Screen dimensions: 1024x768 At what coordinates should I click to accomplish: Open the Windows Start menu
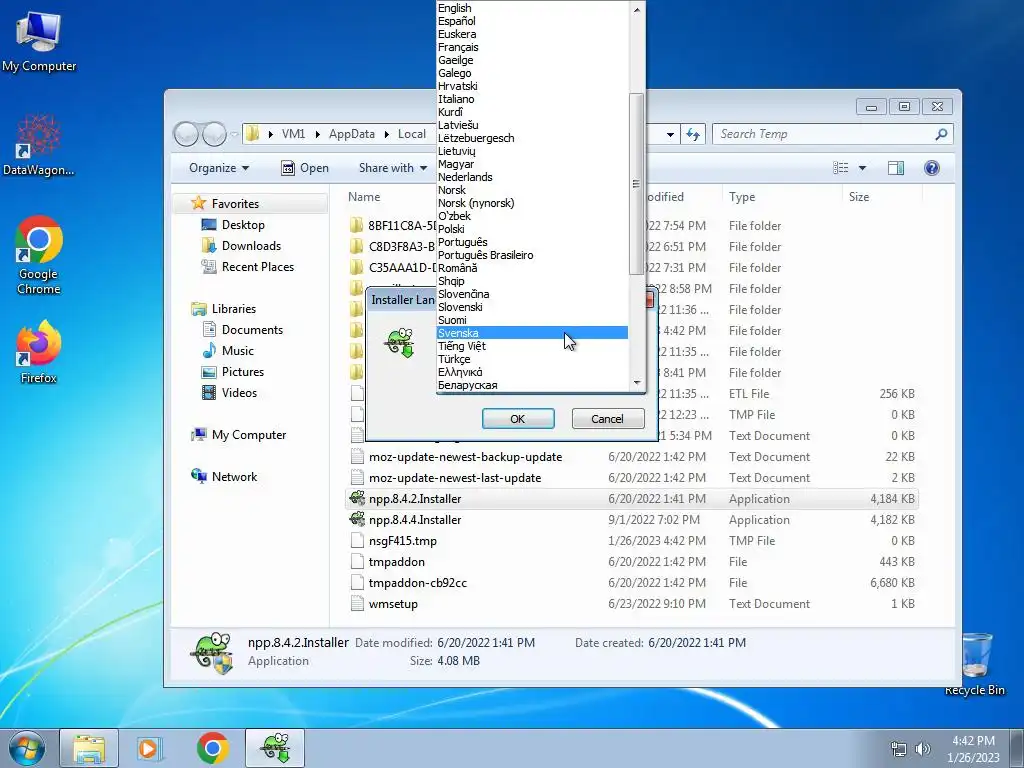tap(27, 748)
